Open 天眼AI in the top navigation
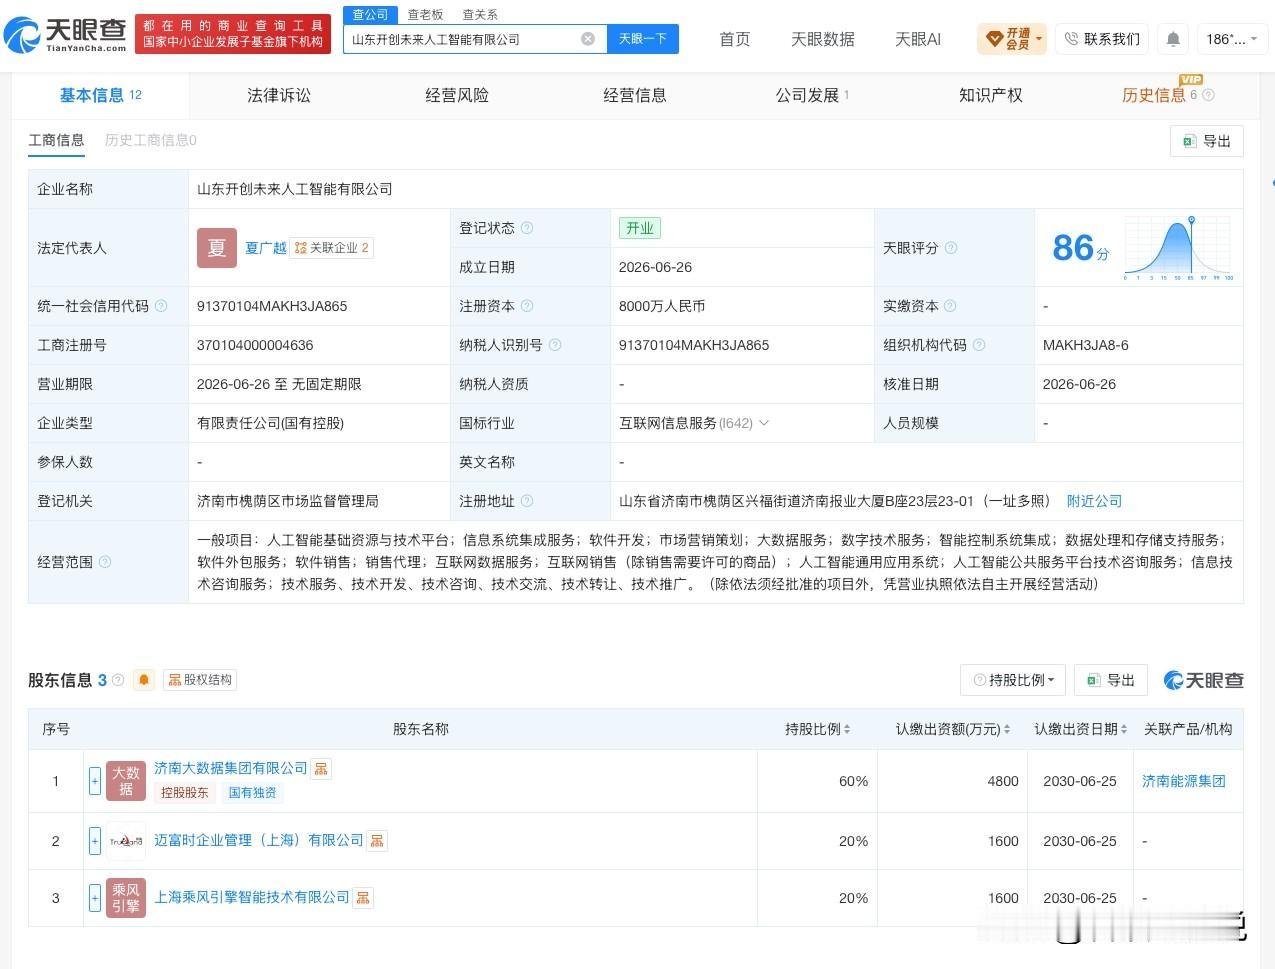Image resolution: width=1275 pixels, height=969 pixels. pyautogui.click(x=918, y=39)
